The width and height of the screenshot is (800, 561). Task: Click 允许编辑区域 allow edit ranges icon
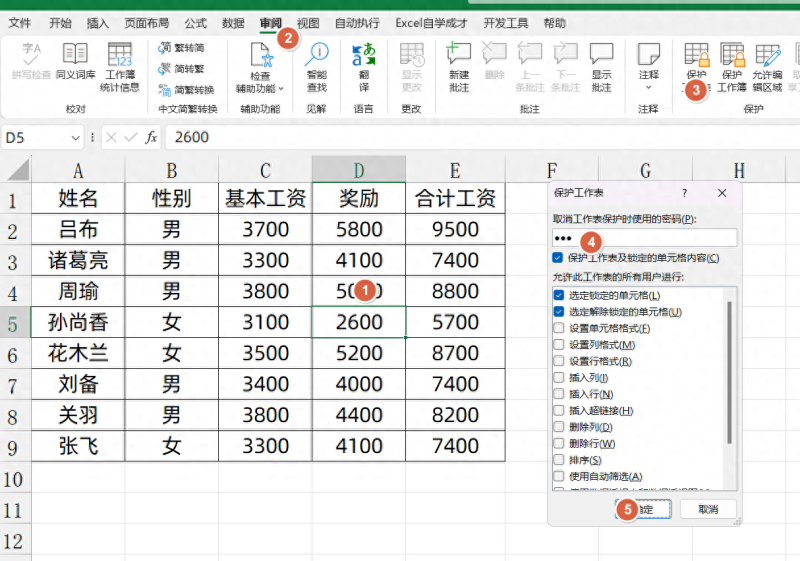768,55
